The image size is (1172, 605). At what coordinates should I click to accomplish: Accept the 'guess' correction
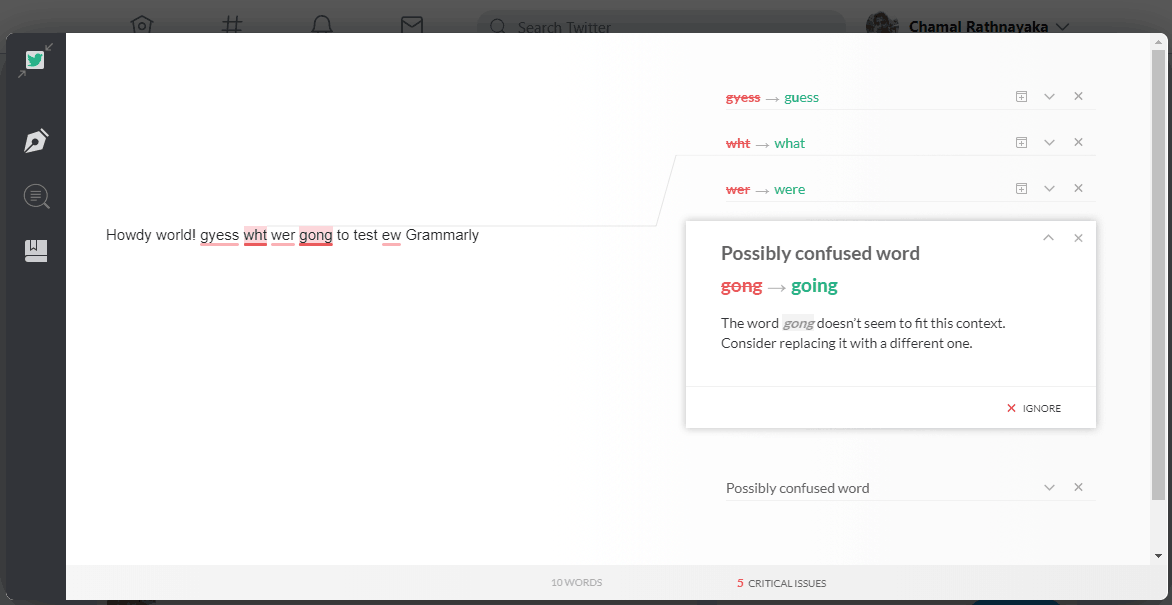(801, 98)
